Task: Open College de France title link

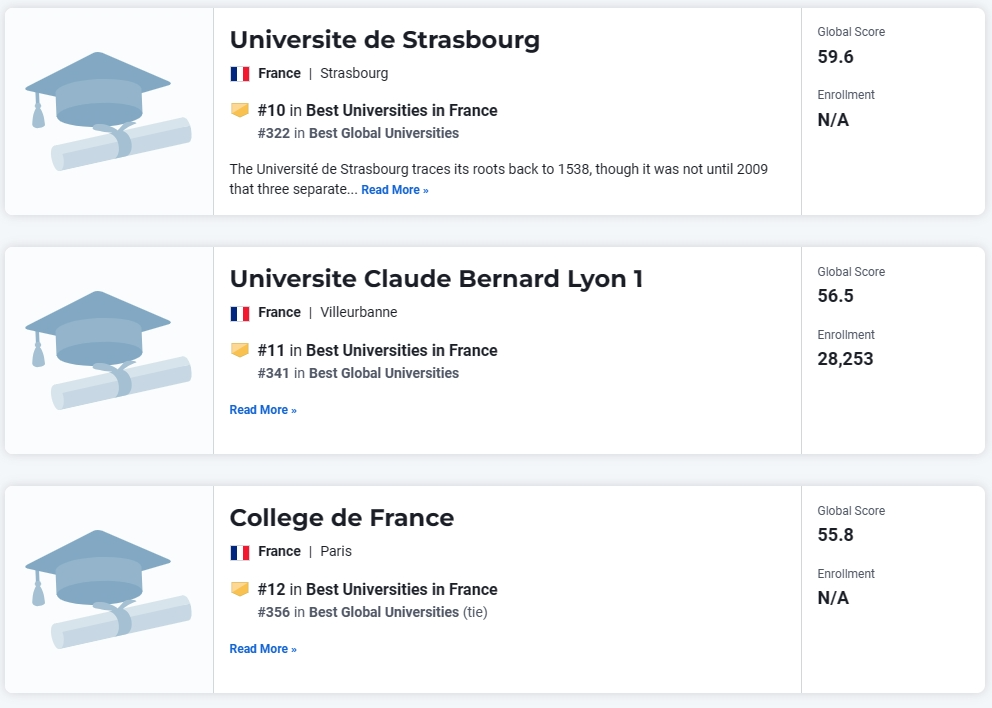Action: click(342, 518)
